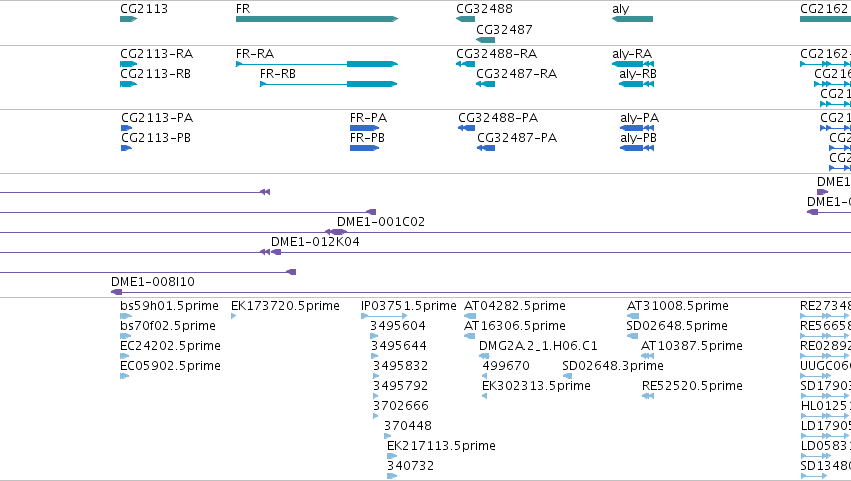Click the 3495604 feature label
The height and width of the screenshot is (481, 851).
[x=398, y=326]
